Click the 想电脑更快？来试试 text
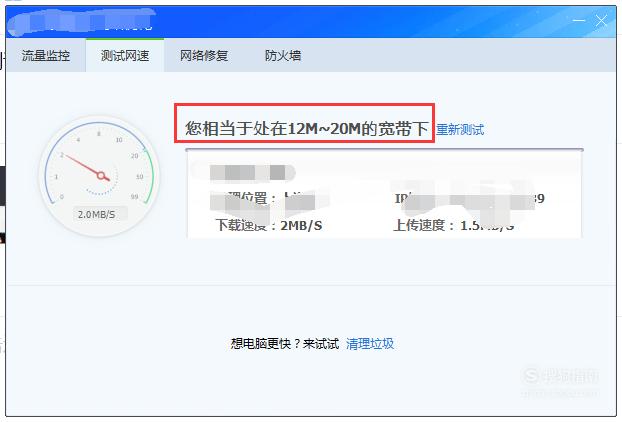Viewport: 622px width, 422px height. [x=285, y=343]
